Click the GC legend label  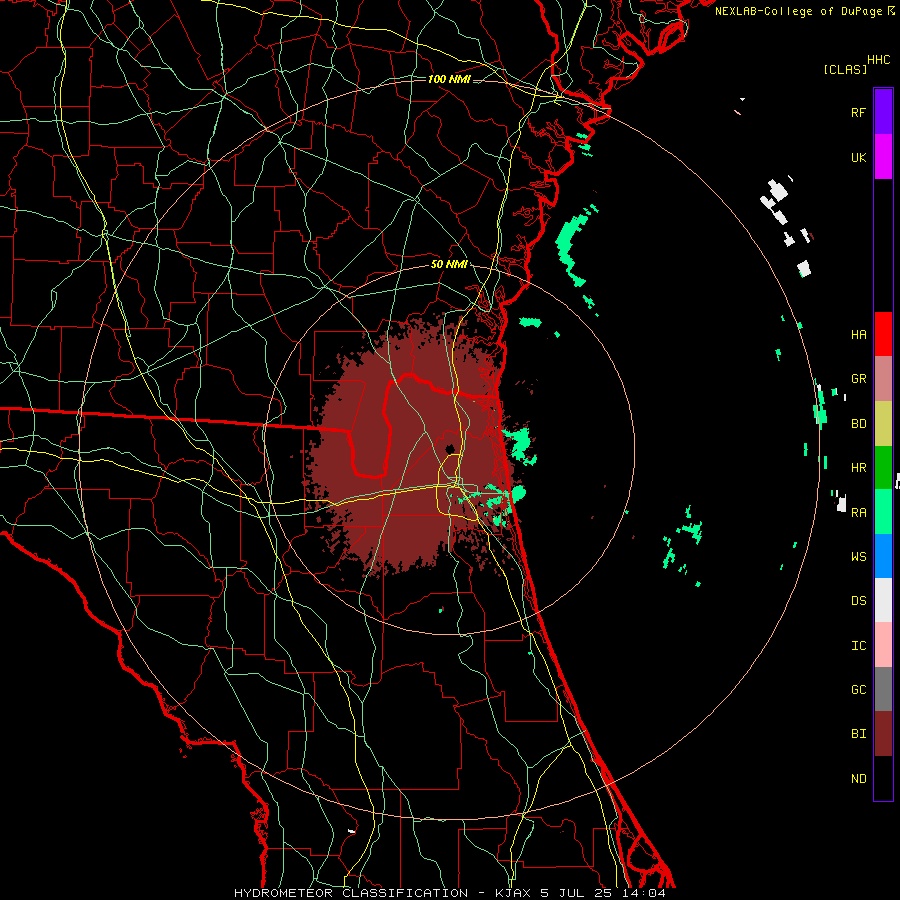coord(858,690)
